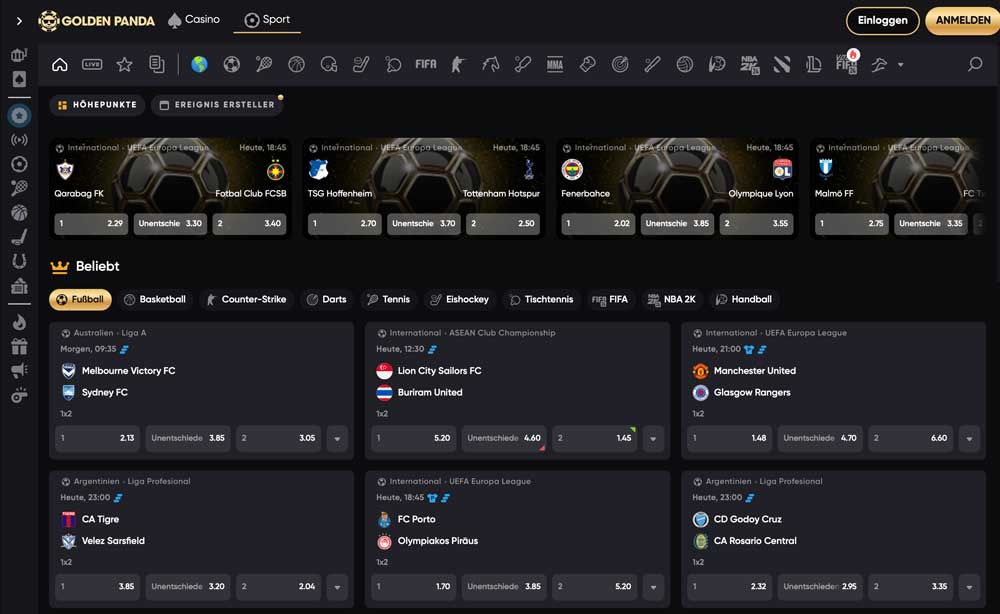Image resolution: width=1000 pixels, height=614 pixels.
Task: Bet Unentschieden 3.85 on Fenerbahce vs Lyon
Action: 677,224
